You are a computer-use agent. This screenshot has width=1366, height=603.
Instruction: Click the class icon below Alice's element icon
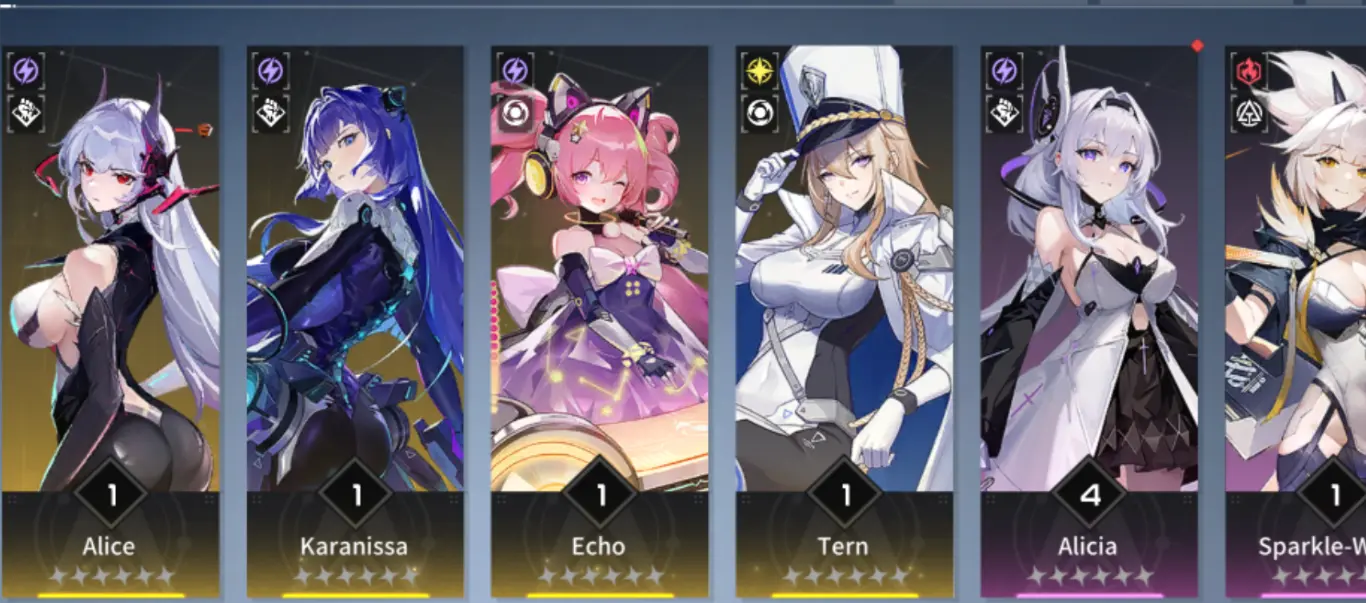(25, 113)
